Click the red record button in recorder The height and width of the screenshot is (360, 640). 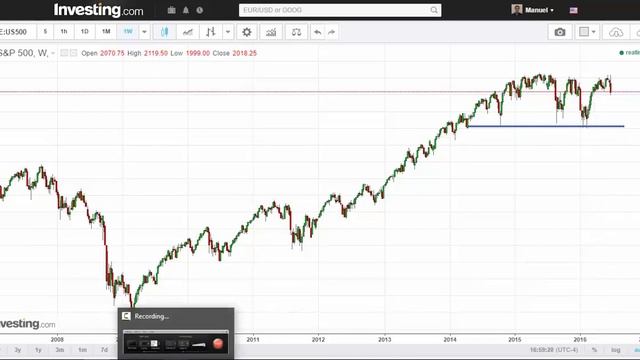click(x=218, y=344)
